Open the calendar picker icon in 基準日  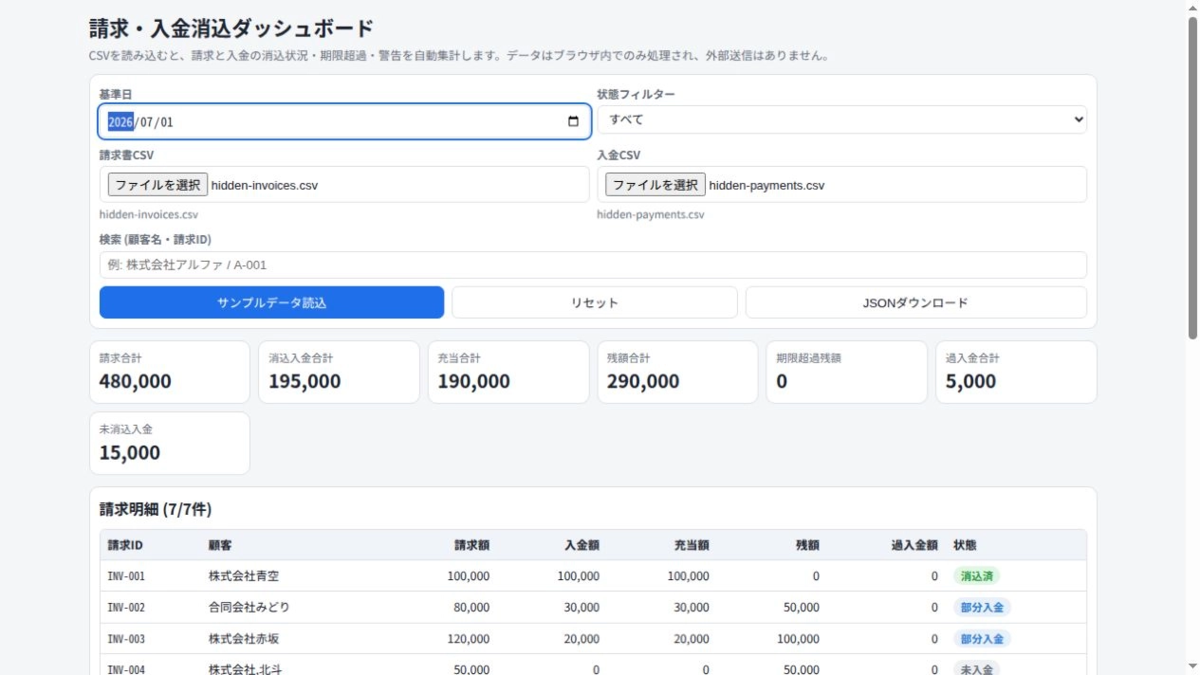coord(573,122)
